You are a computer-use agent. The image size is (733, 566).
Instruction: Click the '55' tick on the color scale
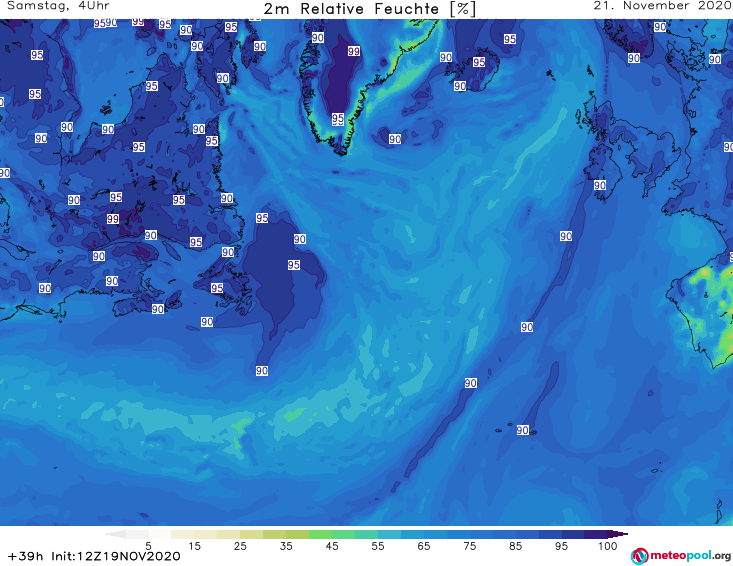378,546
